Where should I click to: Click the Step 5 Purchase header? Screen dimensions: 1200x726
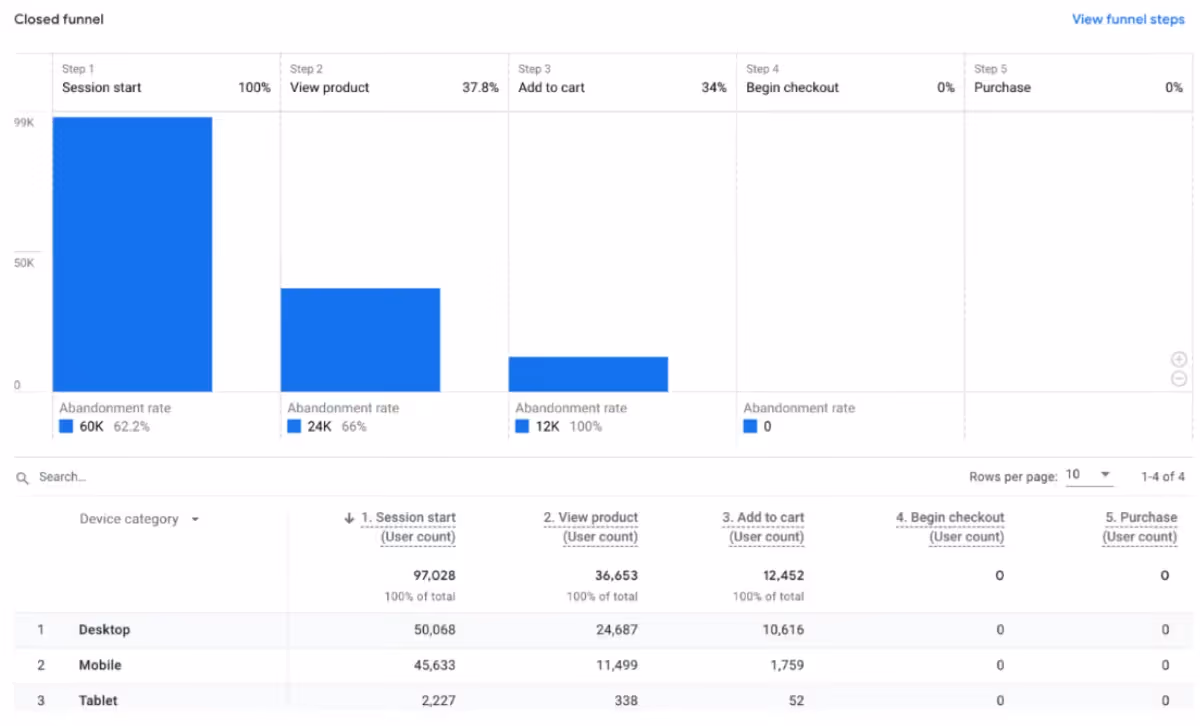tap(1078, 79)
